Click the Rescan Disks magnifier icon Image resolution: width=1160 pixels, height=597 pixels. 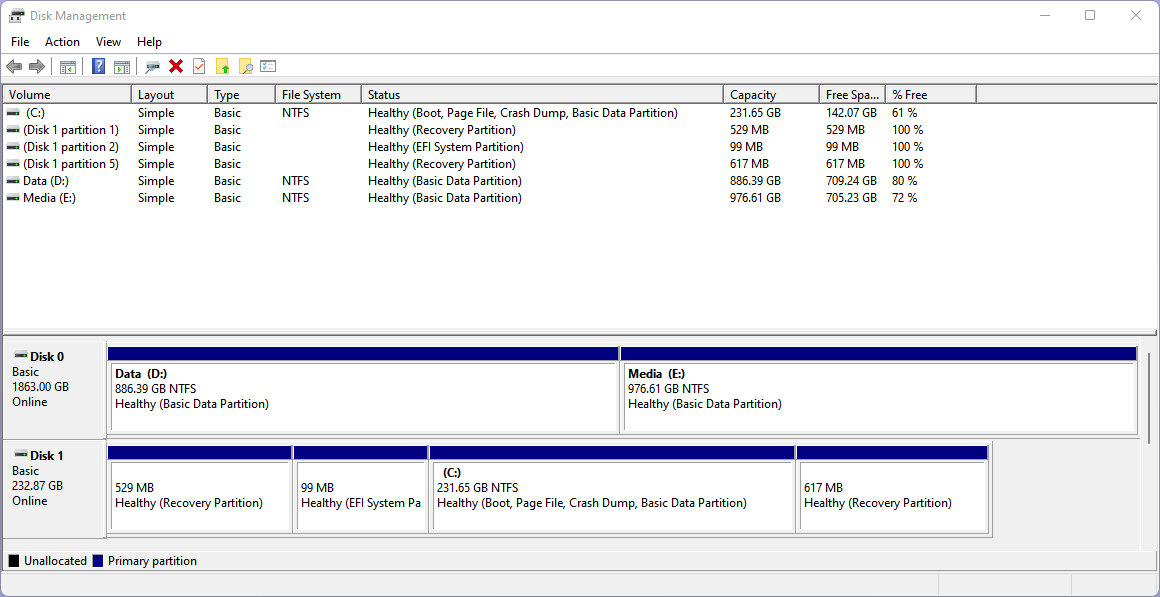[152, 66]
